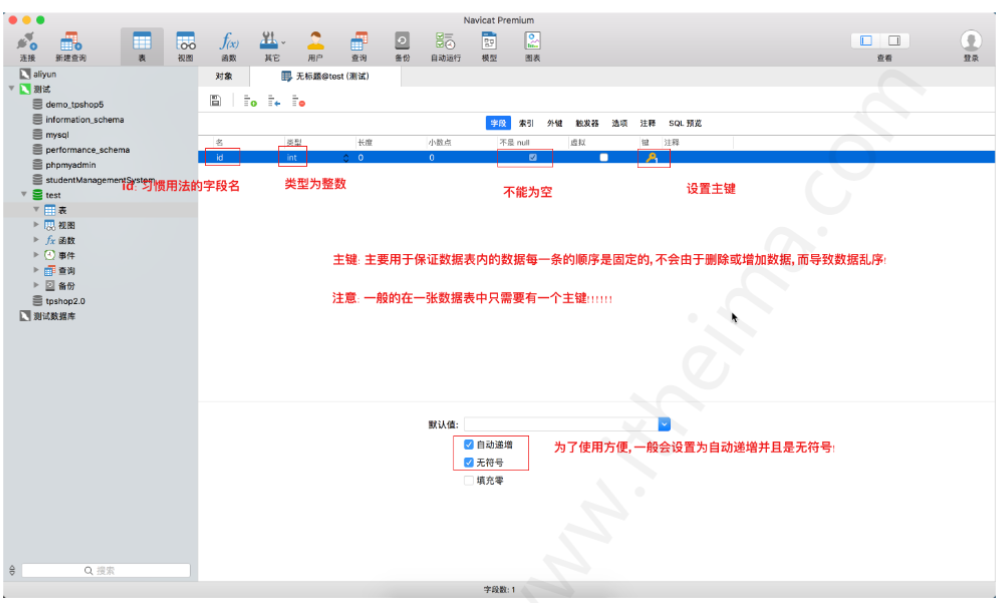Uncheck the 自动递增 checkbox
1004x603 pixels.
pos(469,444)
